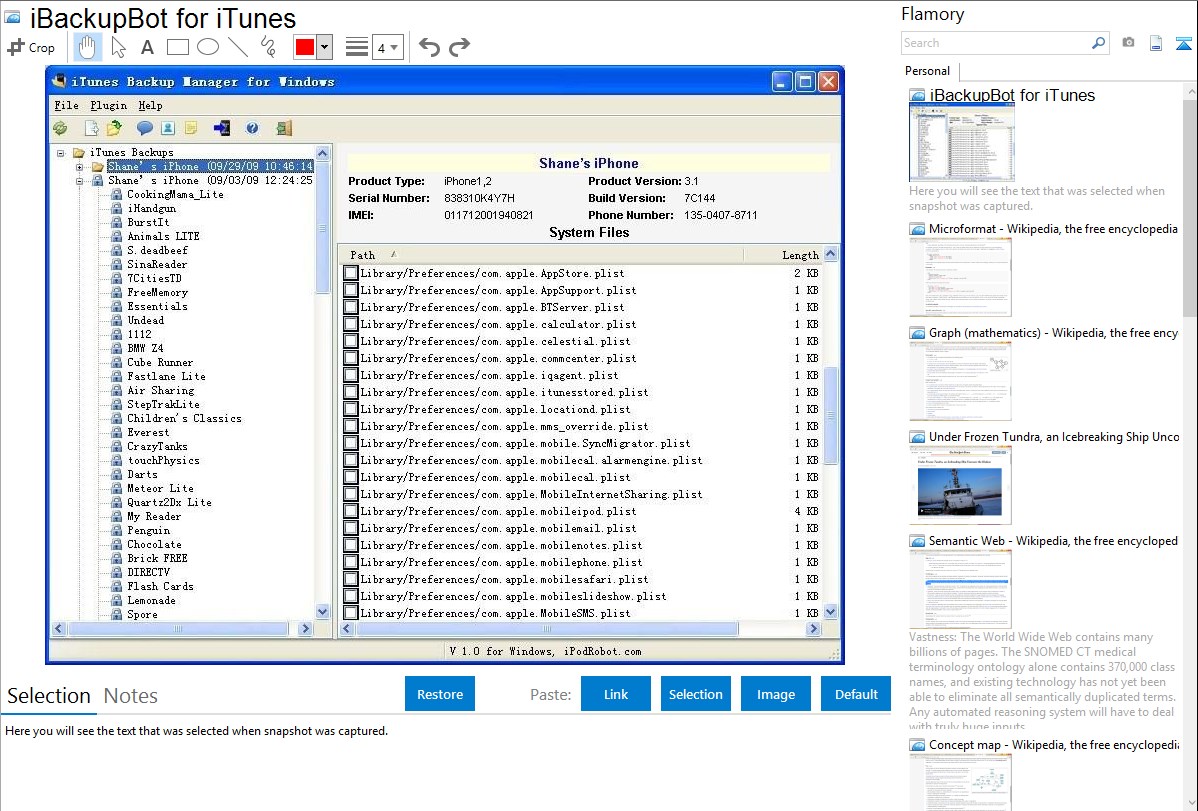Select the Crop tool
1198x811 pixels.
coord(31,47)
